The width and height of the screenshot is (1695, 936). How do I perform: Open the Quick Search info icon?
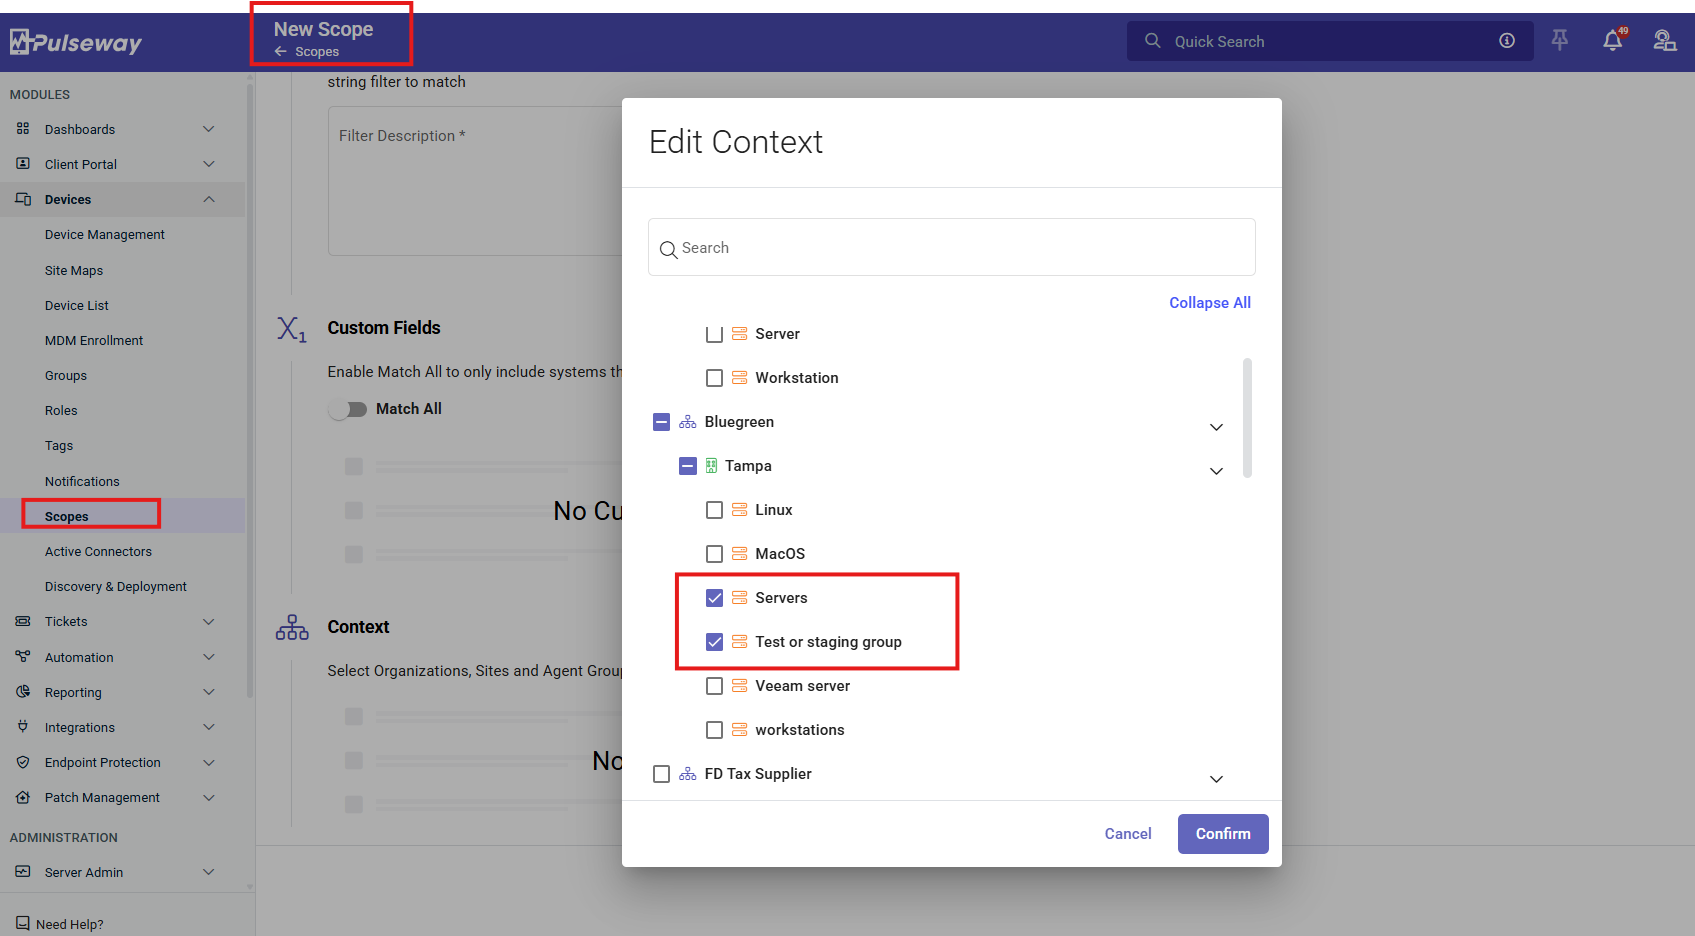click(1507, 41)
